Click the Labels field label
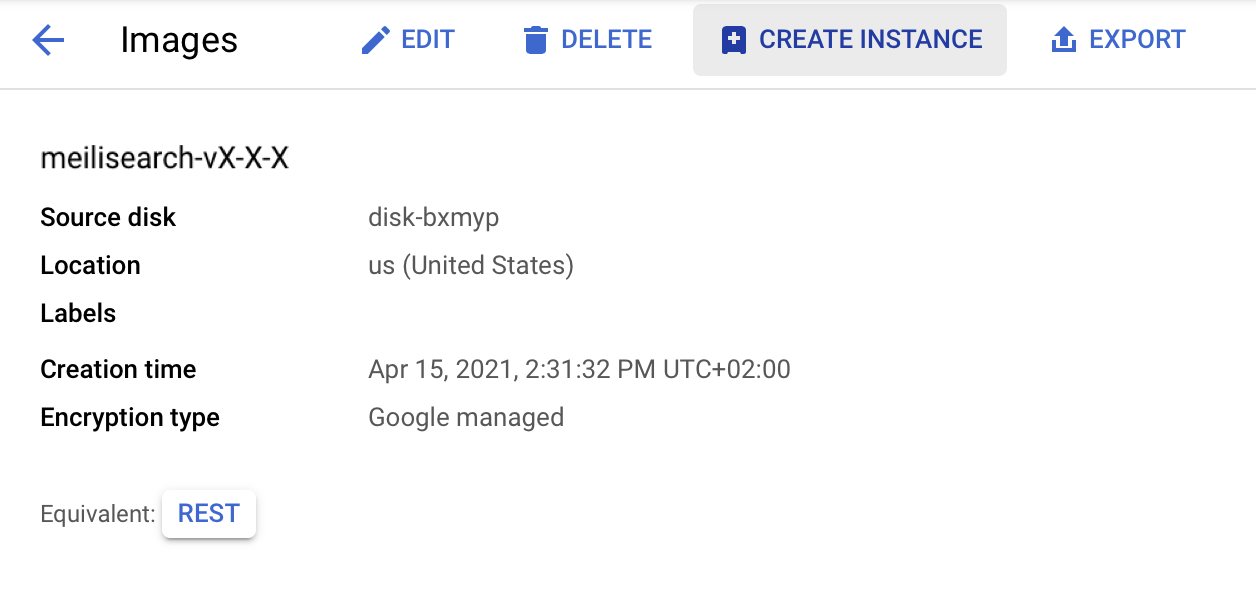The height and width of the screenshot is (594, 1256). tap(78, 313)
